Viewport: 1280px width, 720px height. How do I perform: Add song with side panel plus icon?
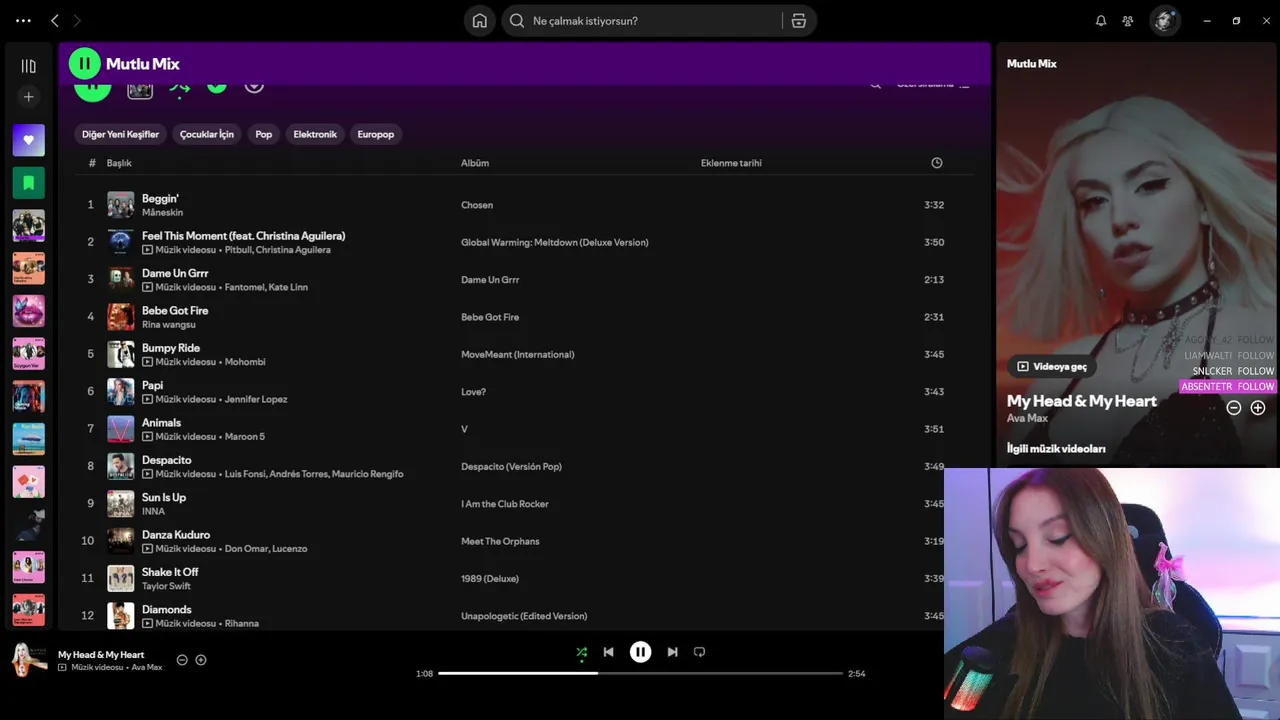tap(1258, 408)
